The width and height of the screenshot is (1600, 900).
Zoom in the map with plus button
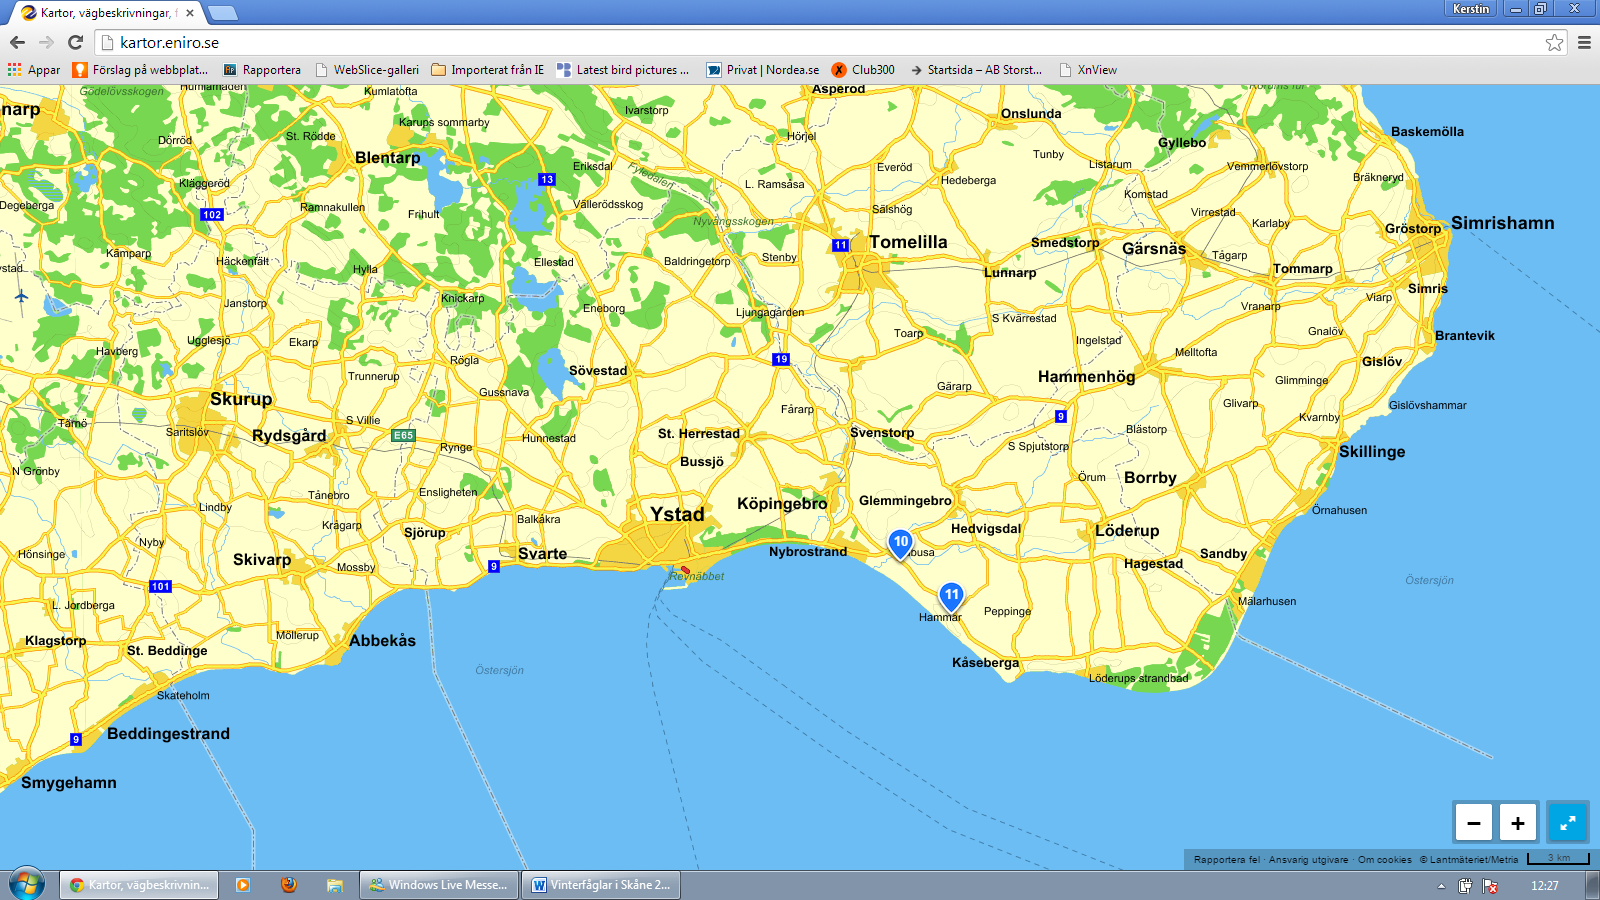coord(1517,822)
